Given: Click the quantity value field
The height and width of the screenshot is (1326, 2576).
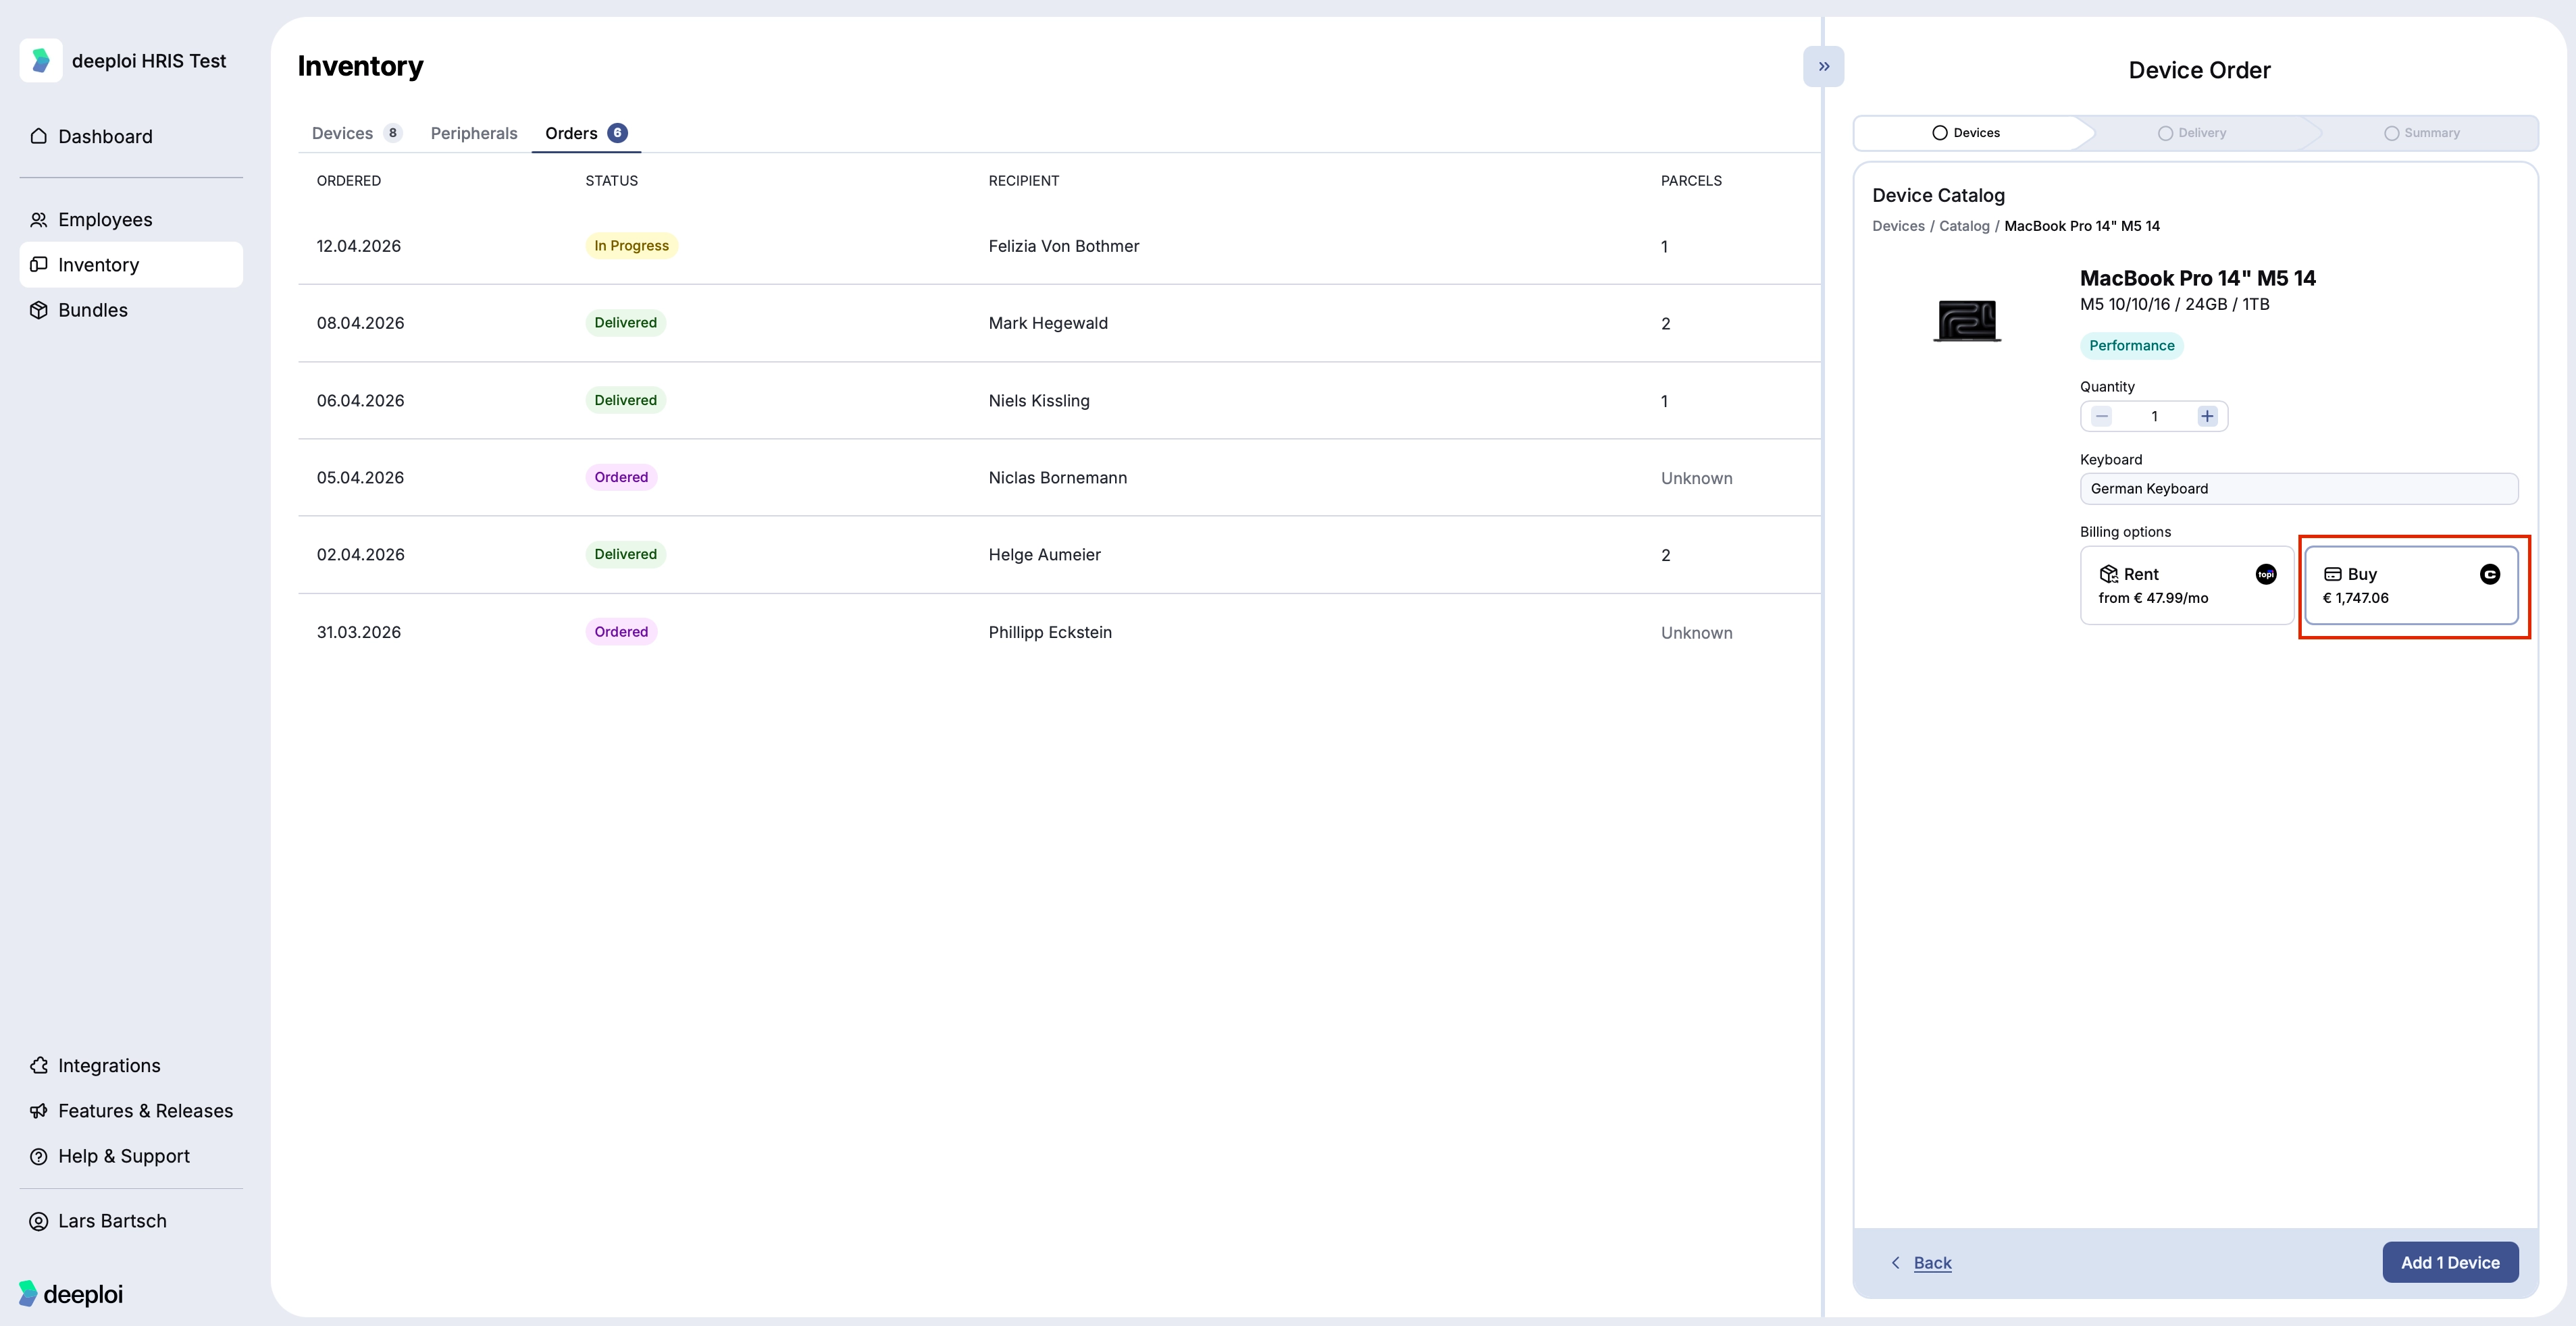Looking at the screenshot, I should pyautogui.click(x=2154, y=416).
